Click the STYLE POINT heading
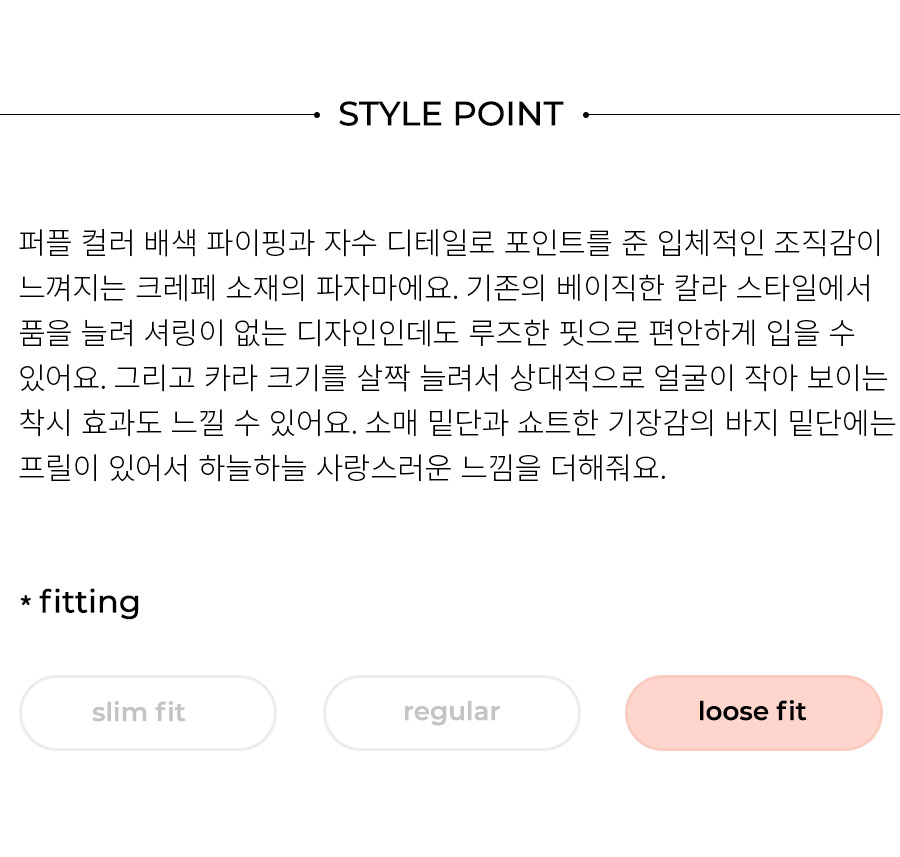Screen dimensions: 900x857 tap(451, 114)
